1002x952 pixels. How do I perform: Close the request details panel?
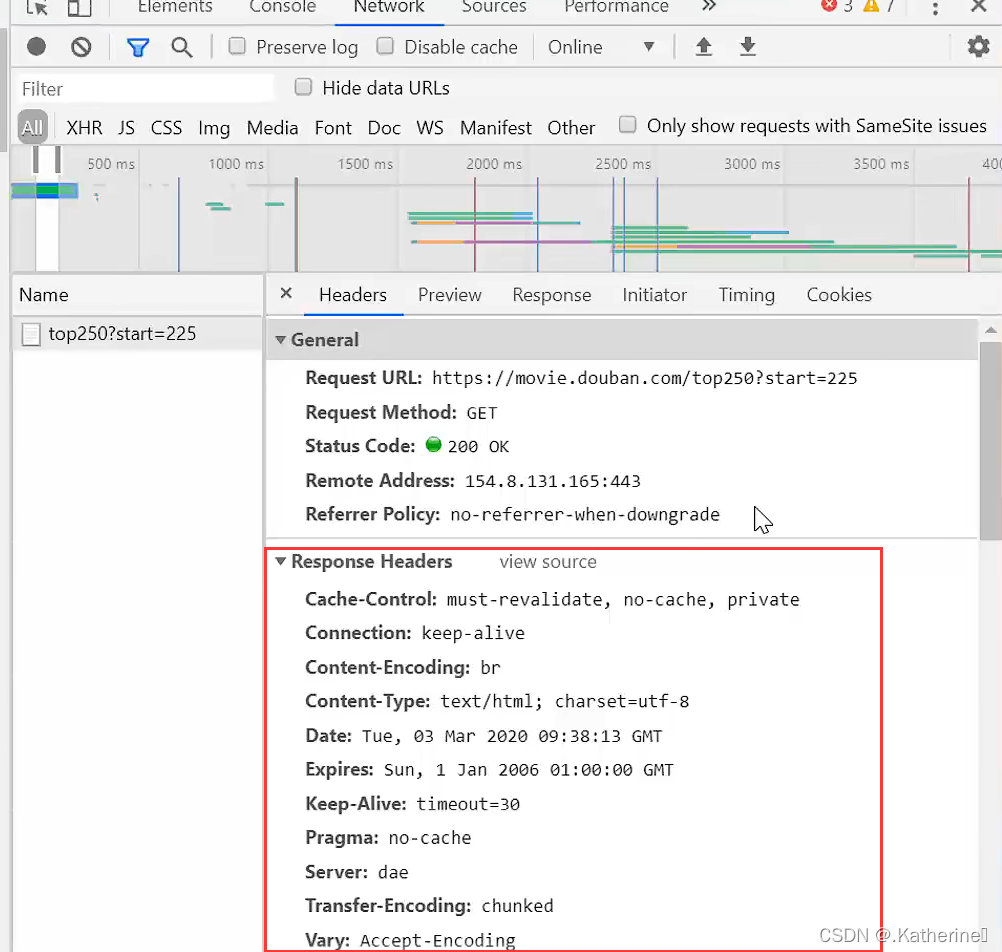(286, 293)
